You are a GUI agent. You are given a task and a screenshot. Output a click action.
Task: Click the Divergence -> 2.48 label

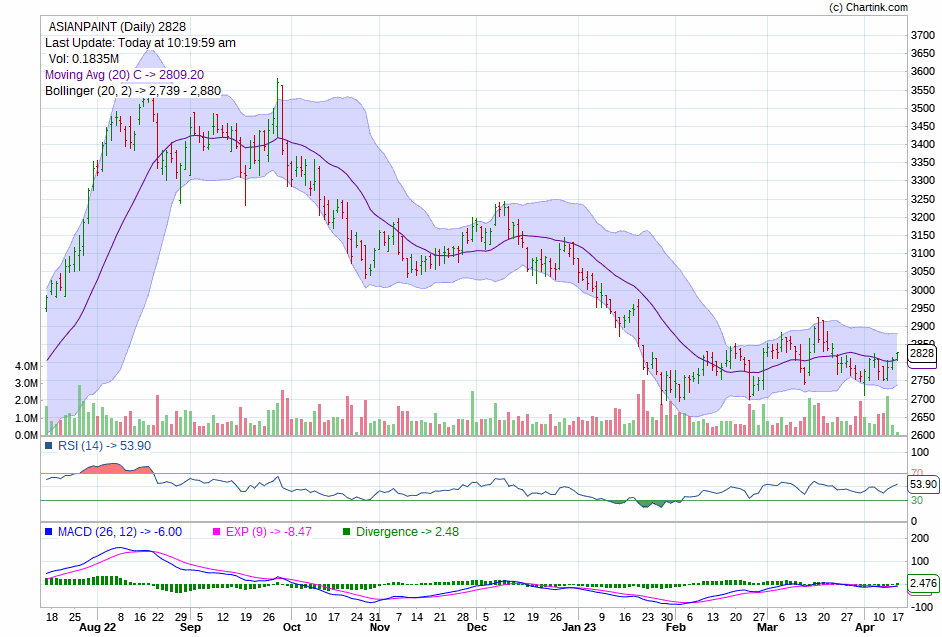coord(407,532)
